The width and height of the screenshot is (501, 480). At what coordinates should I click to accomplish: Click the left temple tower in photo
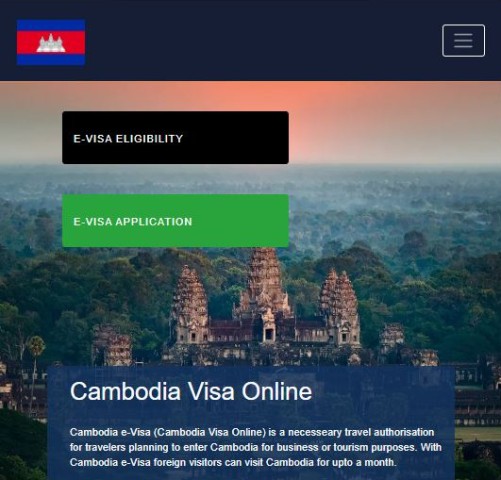(x=189, y=303)
